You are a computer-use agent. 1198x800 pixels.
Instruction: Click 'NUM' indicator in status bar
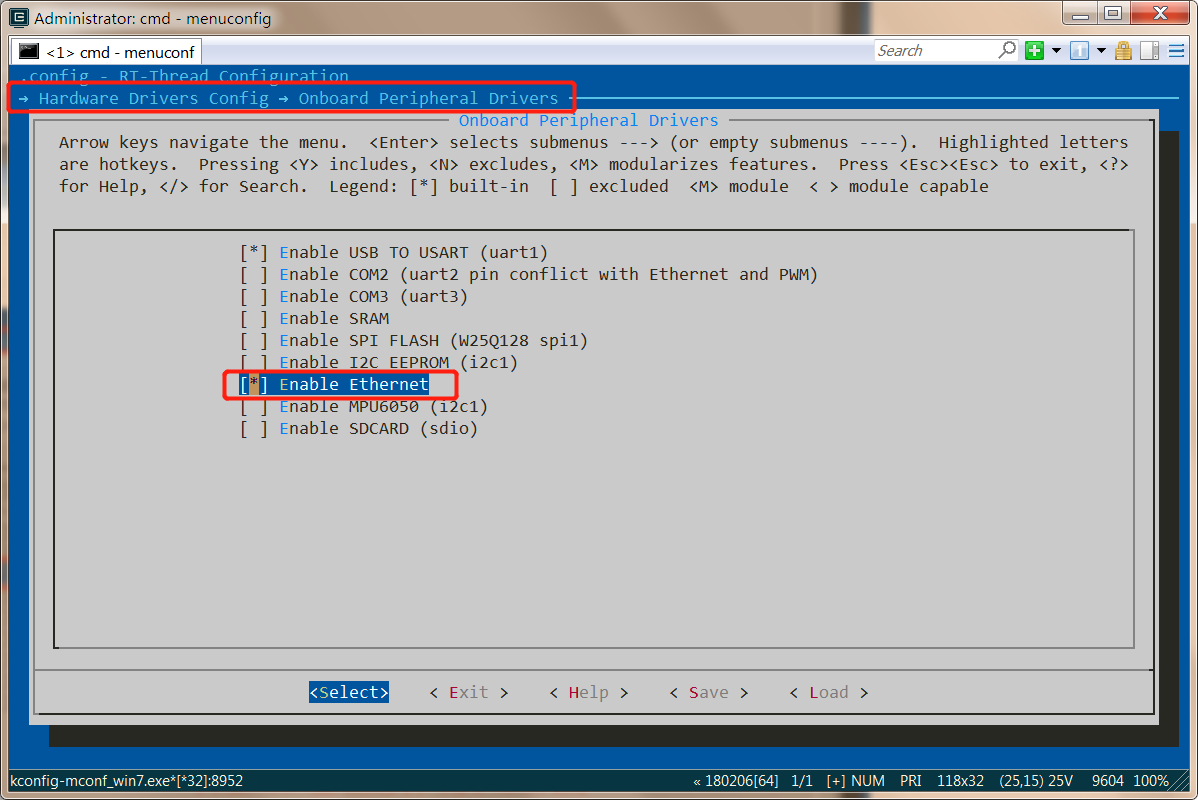(868, 781)
